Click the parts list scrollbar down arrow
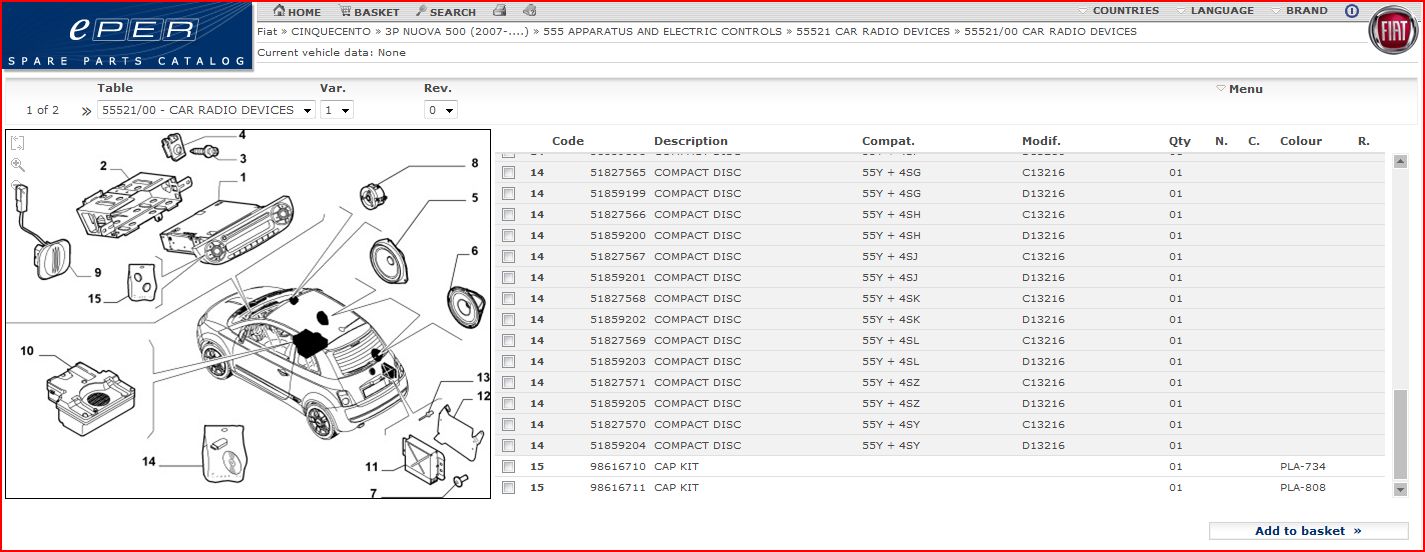This screenshot has width=1425, height=552. click(1399, 489)
